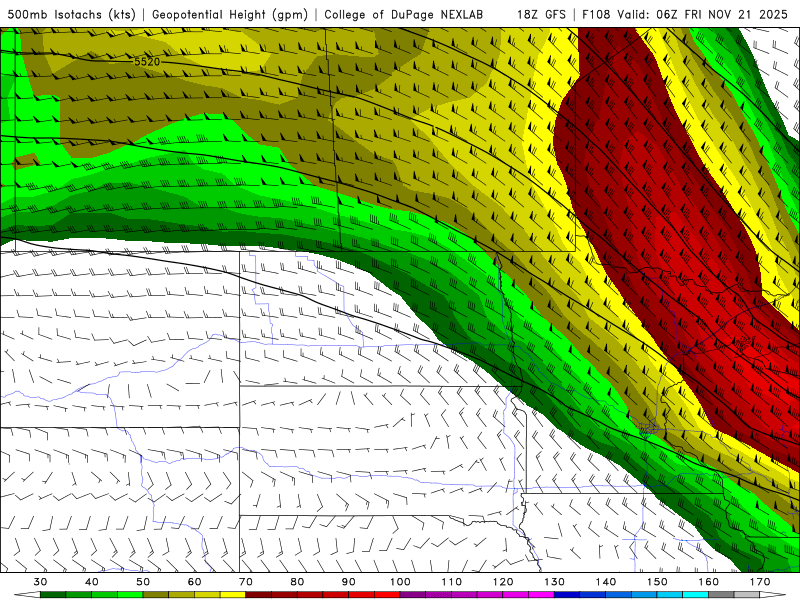Select the dark olive 50–55 kt colorbar swatch

[156, 594]
